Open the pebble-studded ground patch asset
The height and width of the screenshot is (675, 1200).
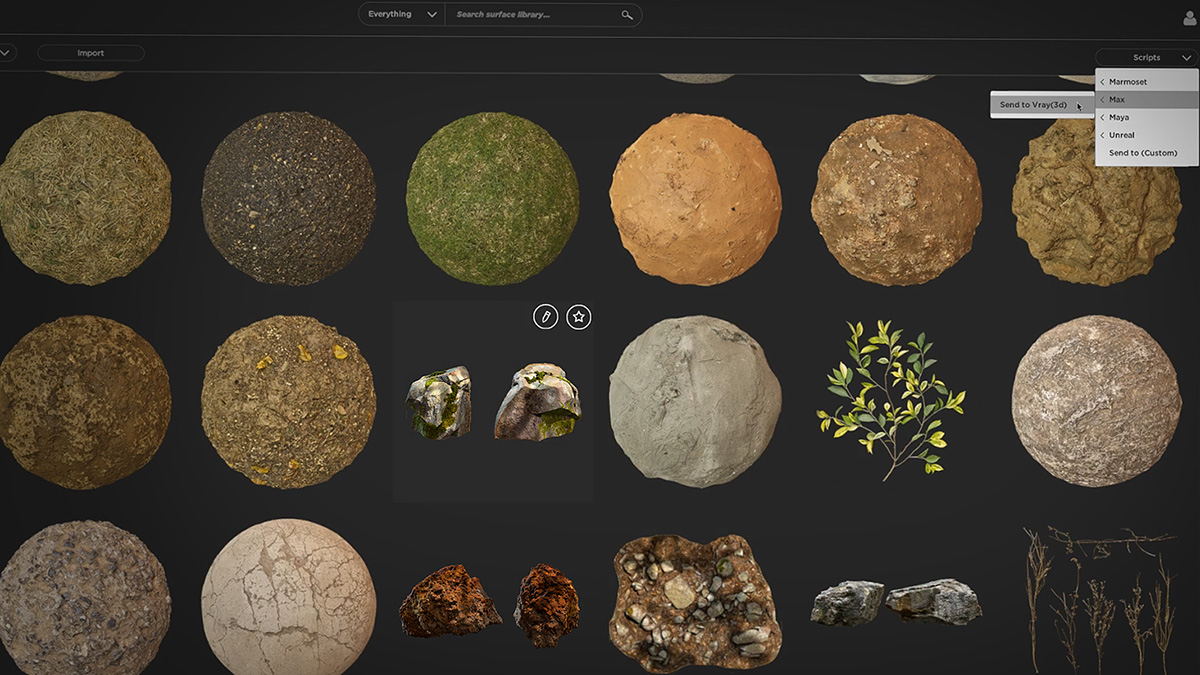coord(694,602)
